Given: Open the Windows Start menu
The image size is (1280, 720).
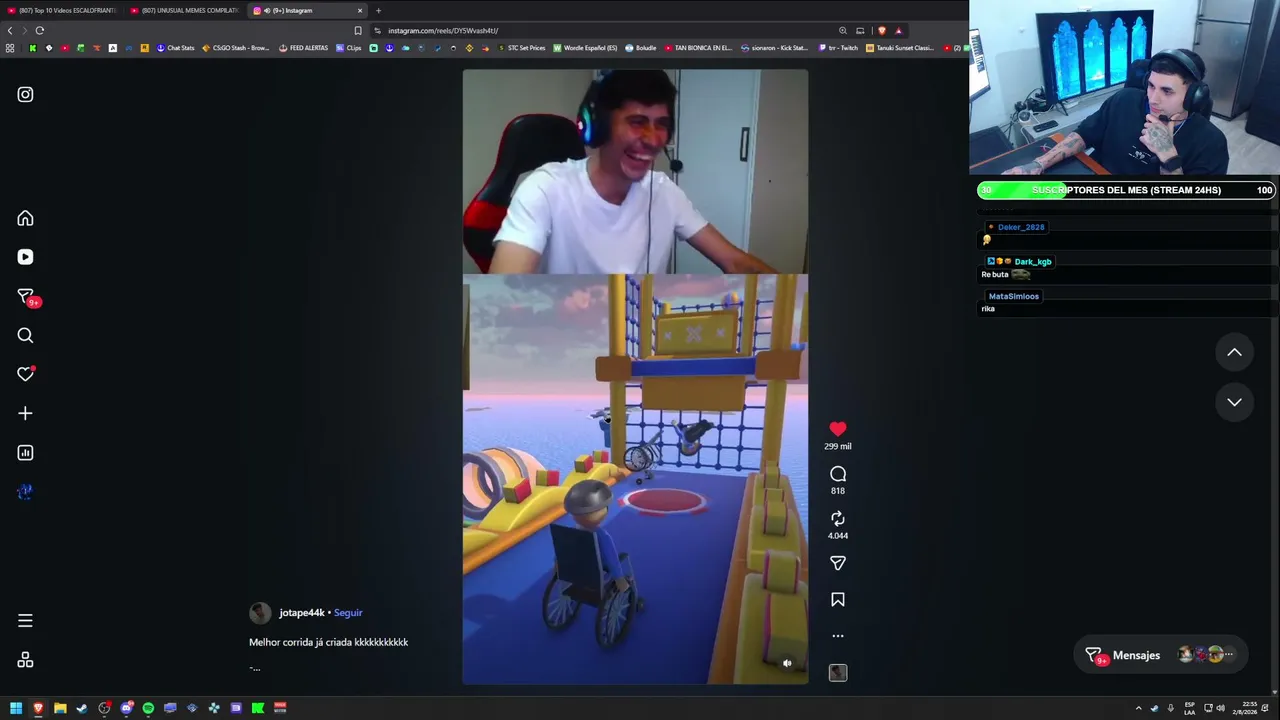Looking at the screenshot, I should [16, 708].
